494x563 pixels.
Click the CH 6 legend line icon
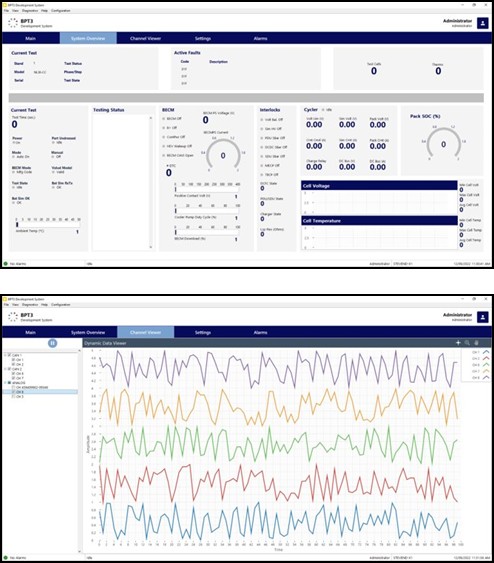click(486, 365)
